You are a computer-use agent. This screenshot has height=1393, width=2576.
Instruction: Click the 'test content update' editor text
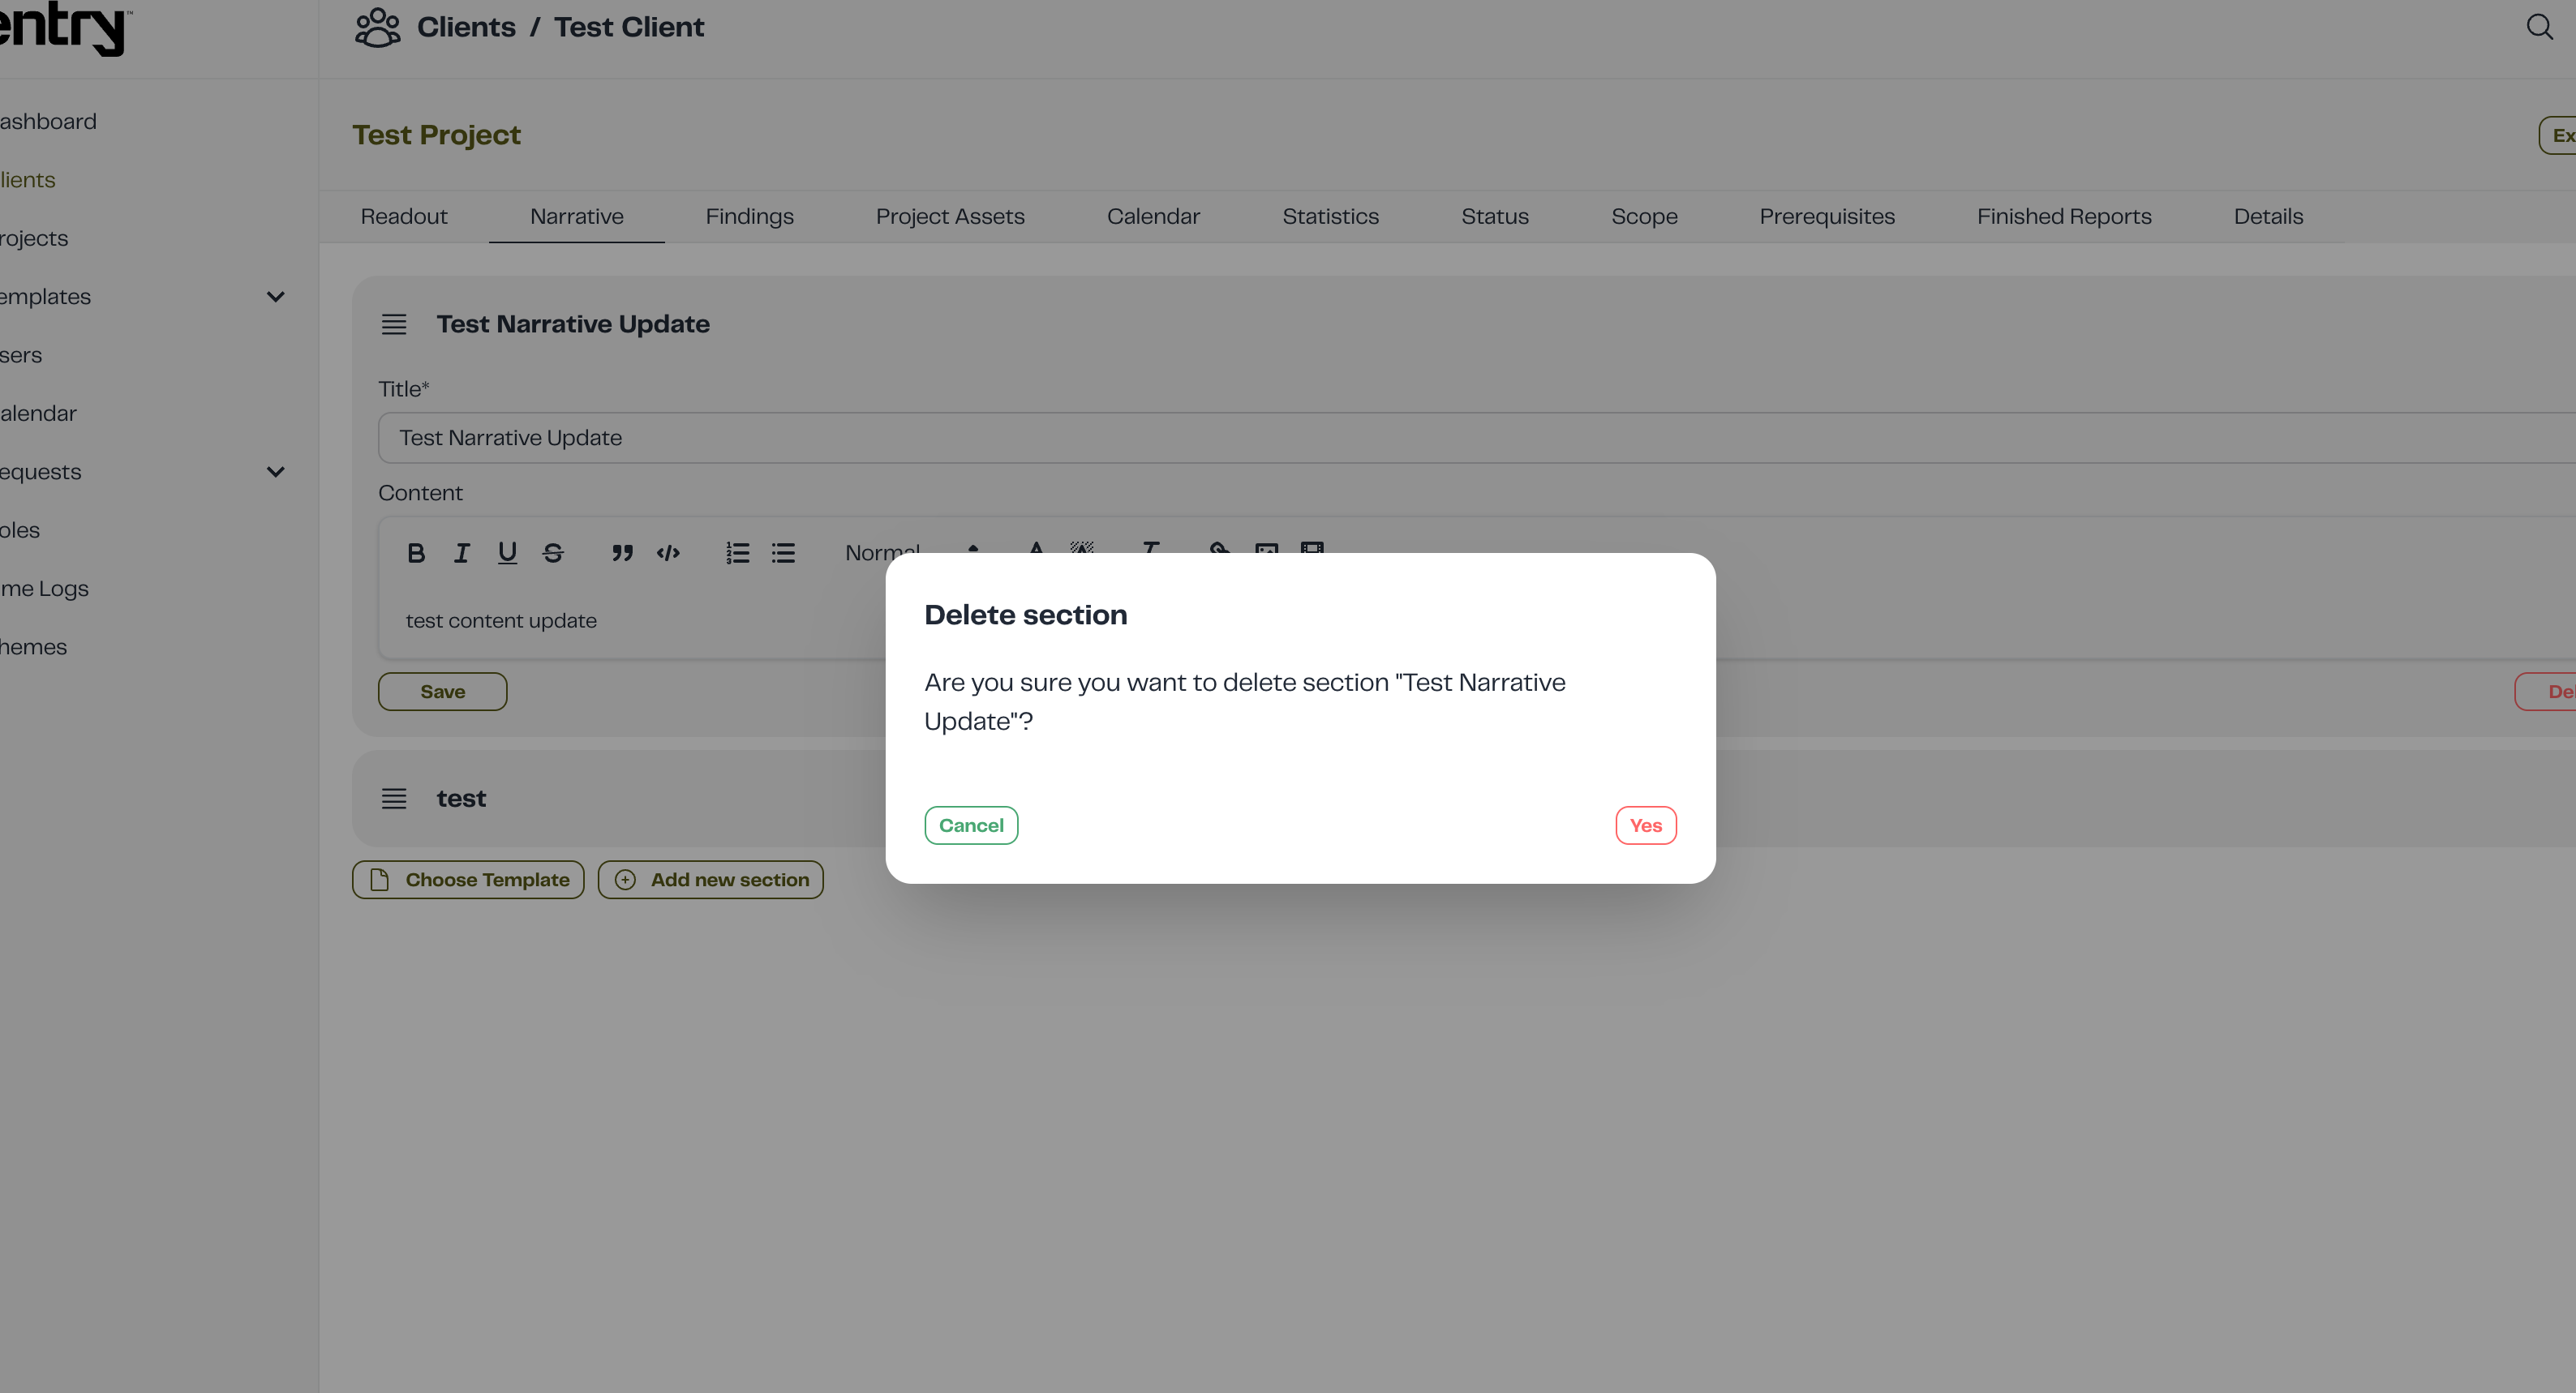pyautogui.click(x=501, y=620)
